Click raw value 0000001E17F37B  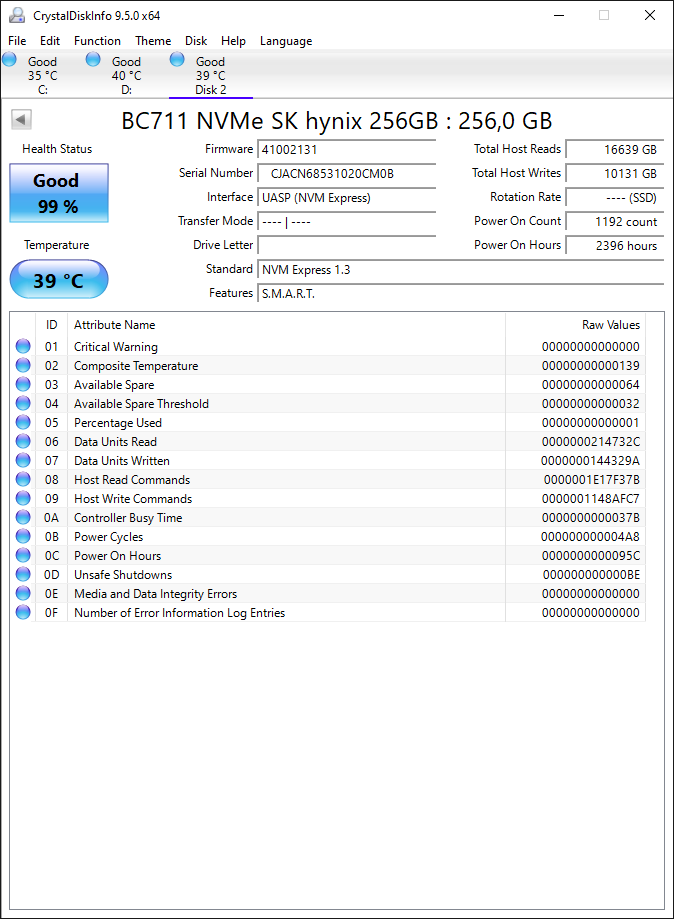[592, 480]
